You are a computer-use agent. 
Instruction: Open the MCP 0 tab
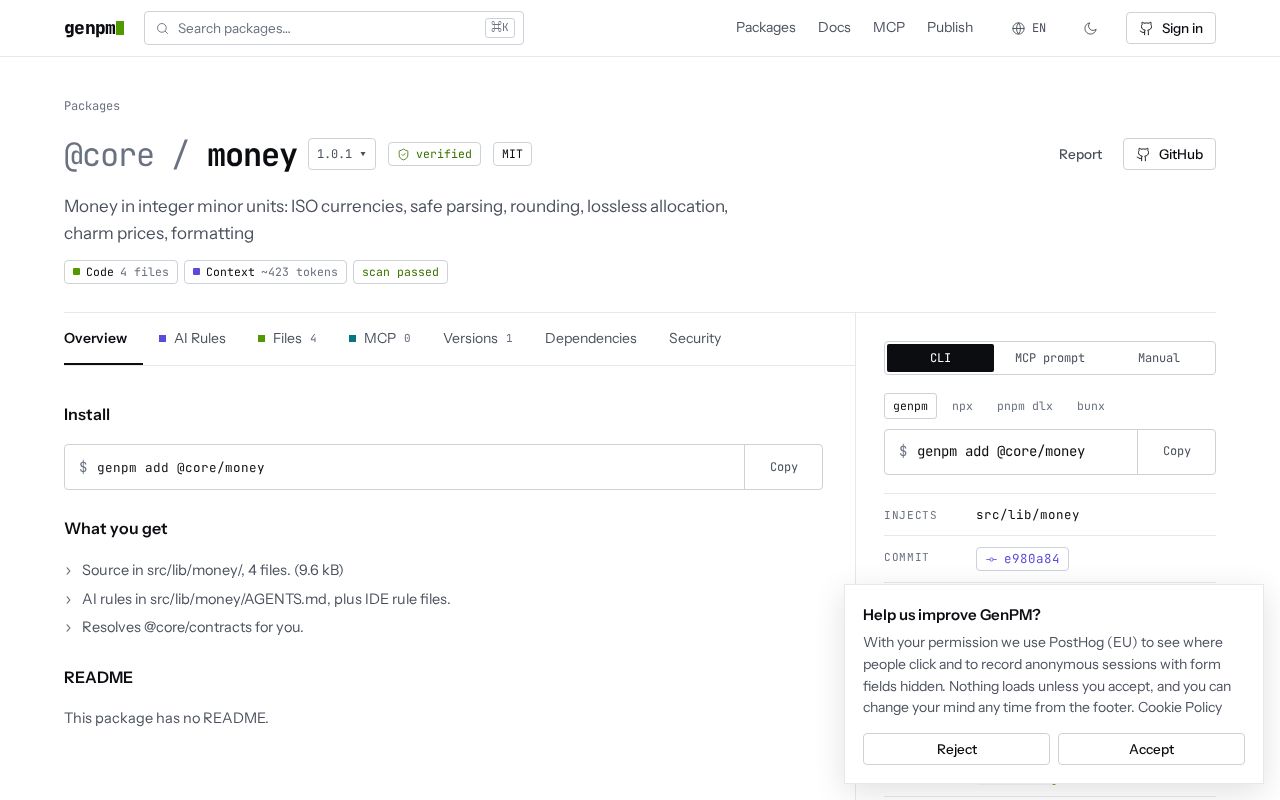(x=380, y=338)
